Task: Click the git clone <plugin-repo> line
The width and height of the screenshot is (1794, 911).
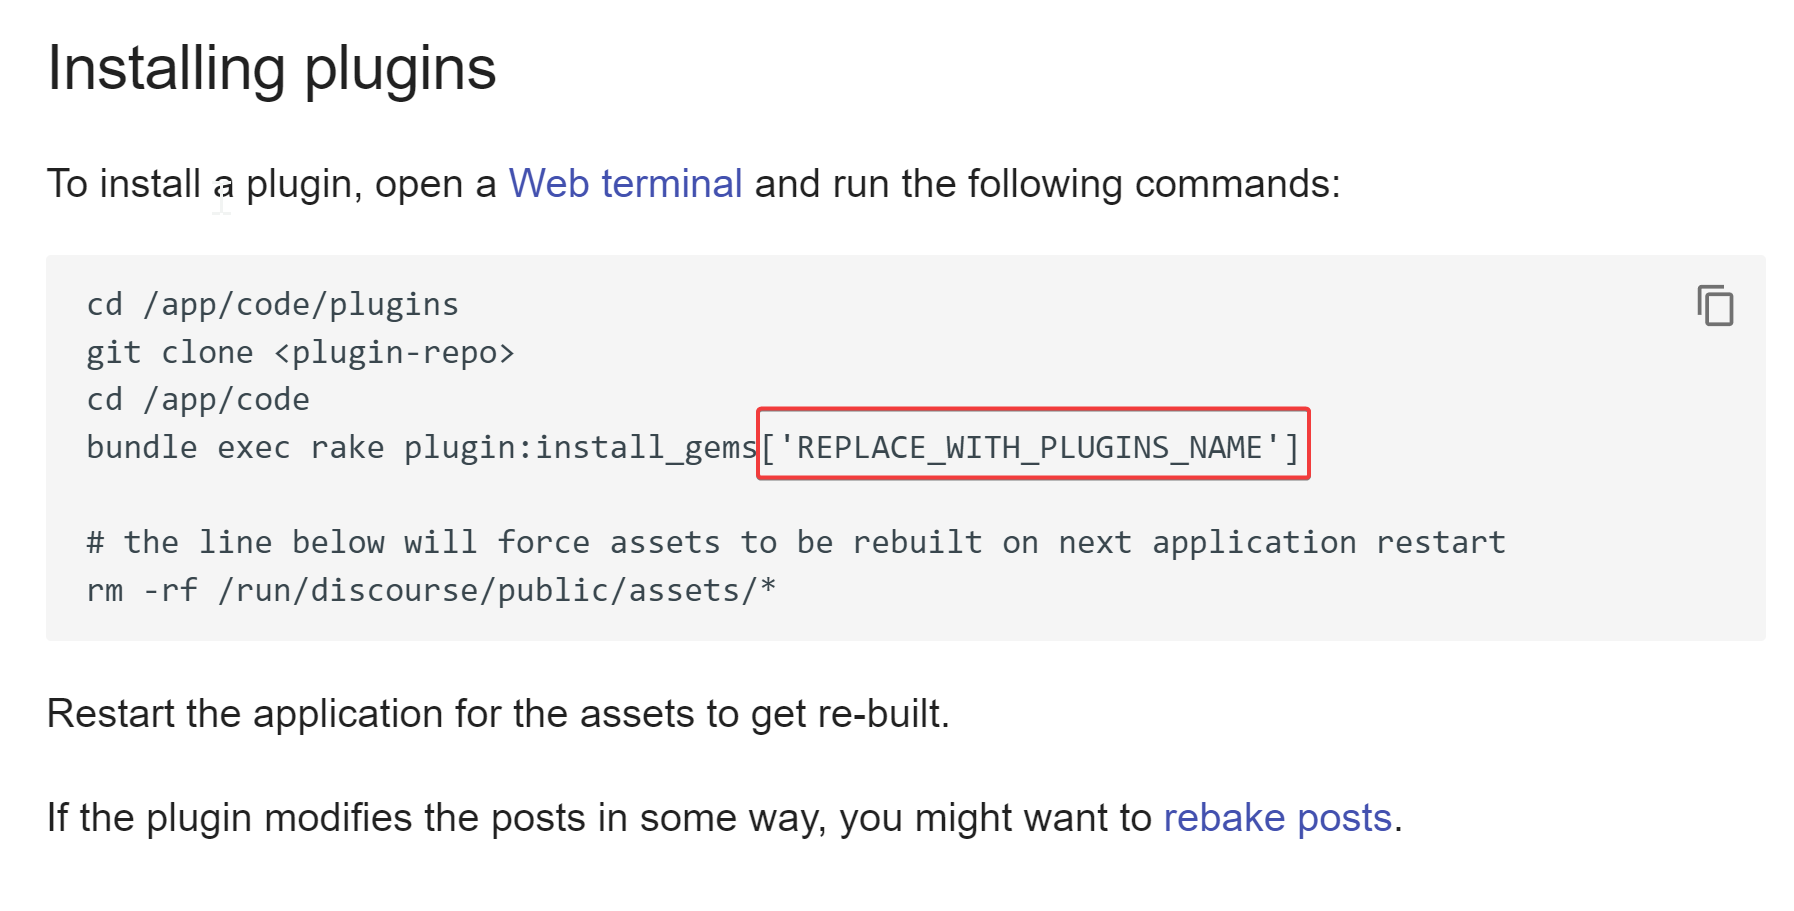Action: click(x=300, y=352)
